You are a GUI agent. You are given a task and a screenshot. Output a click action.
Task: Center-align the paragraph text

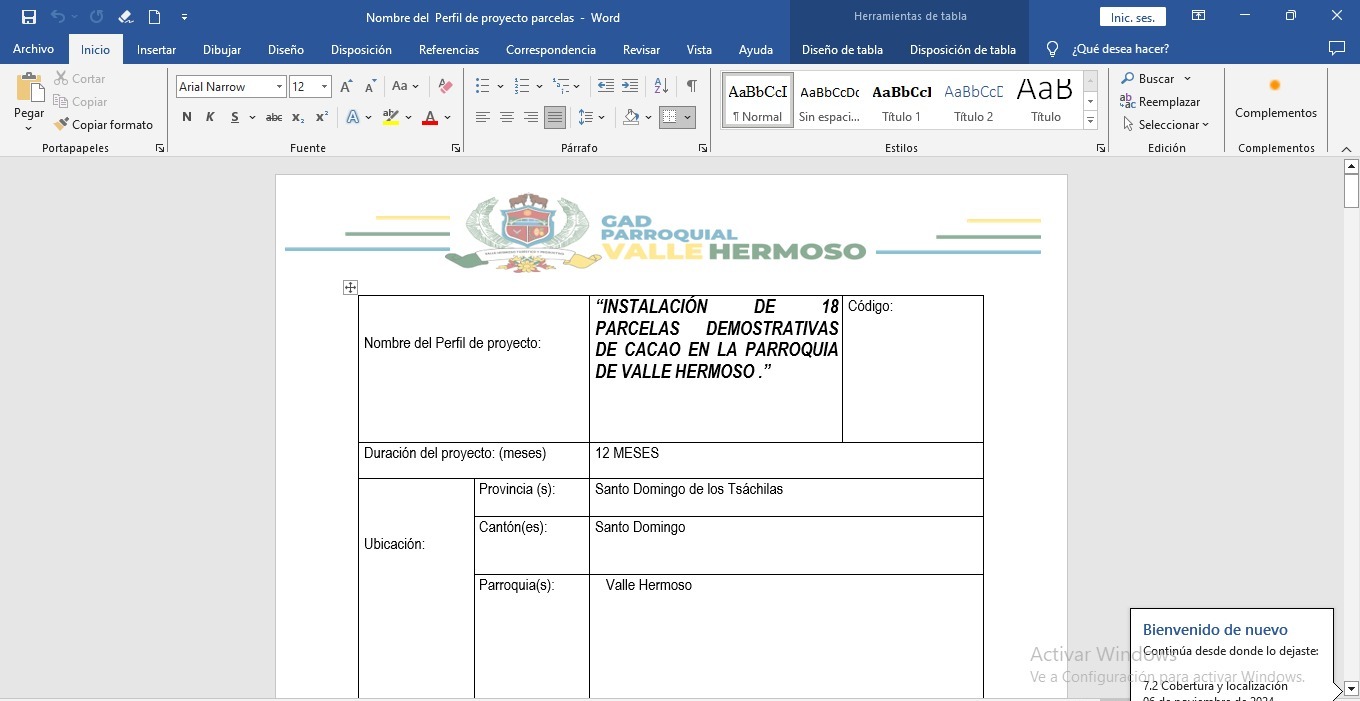pos(507,117)
